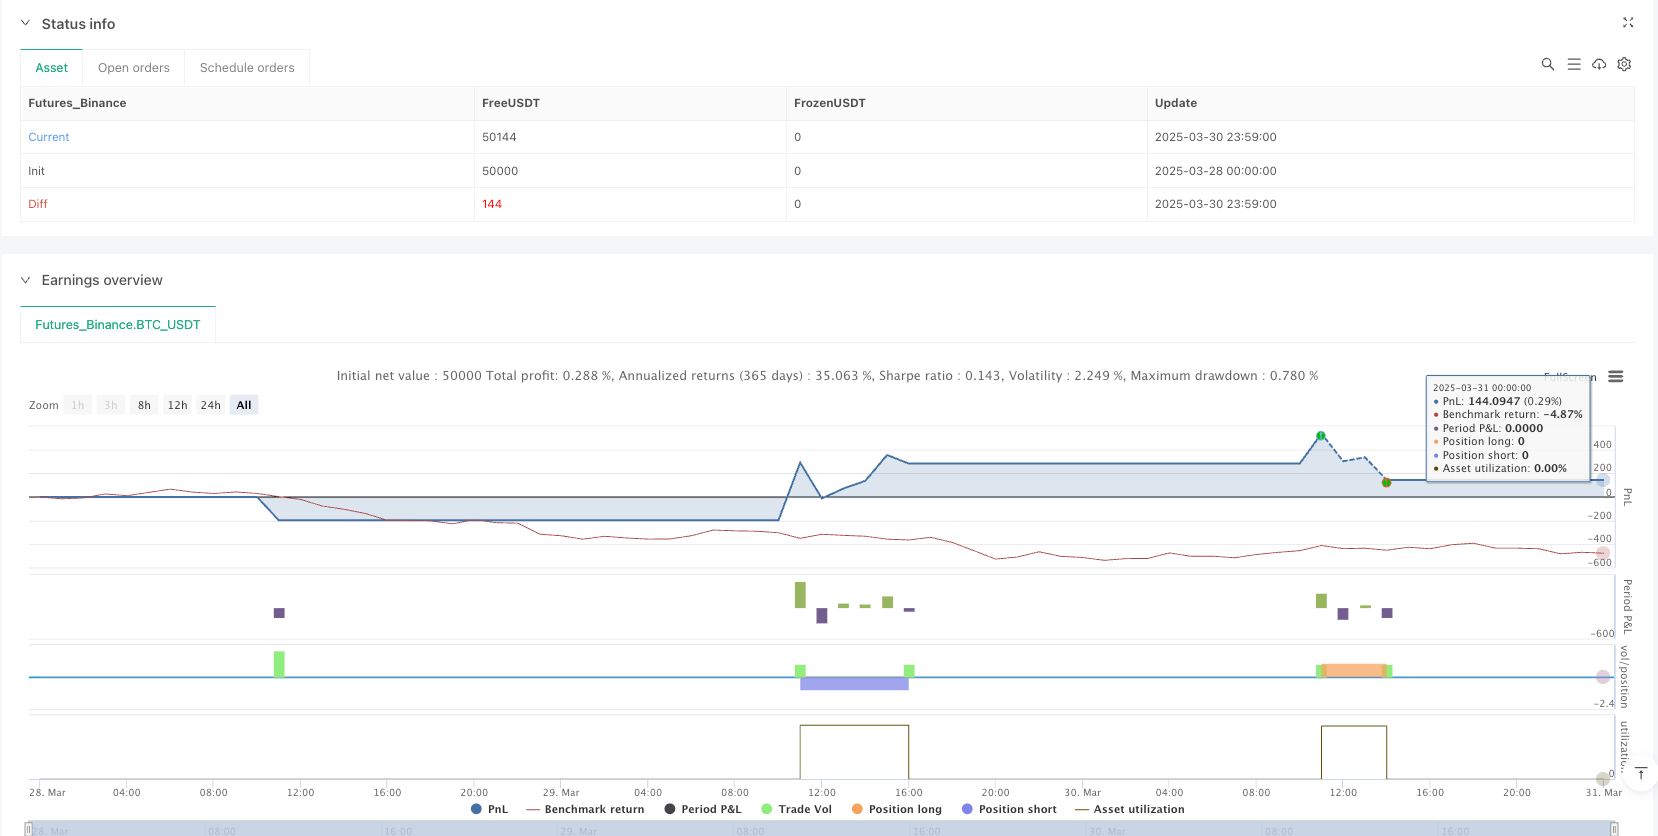Viewport: 1658px width, 836px height.
Task: Hide Trade Vol series via legend
Action: coord(796,809)
